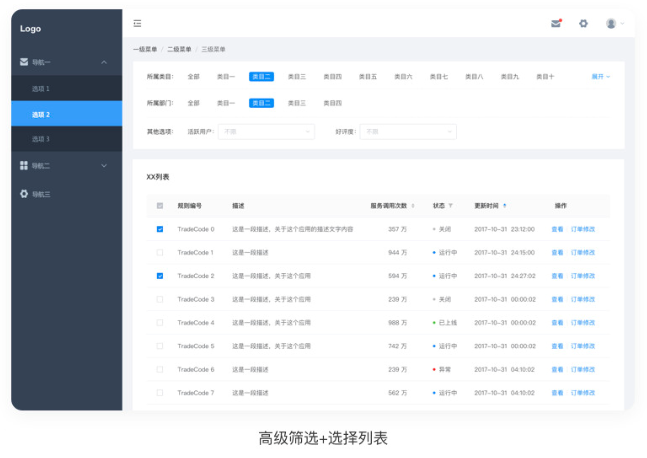Select 类目九 in the 所属类目 filter
647x458 pixels.
tap(510, 76)
